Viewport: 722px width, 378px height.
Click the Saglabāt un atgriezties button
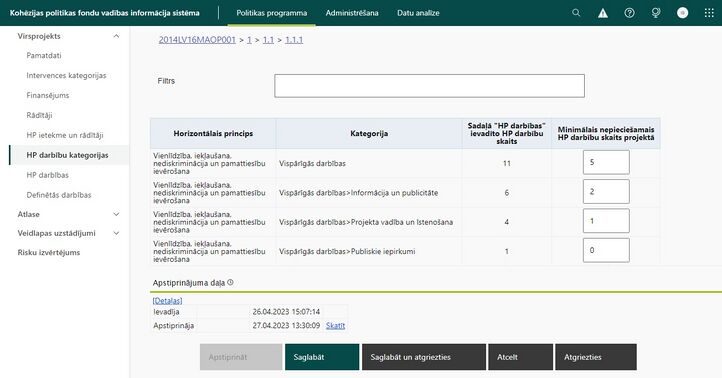(424, 357)
